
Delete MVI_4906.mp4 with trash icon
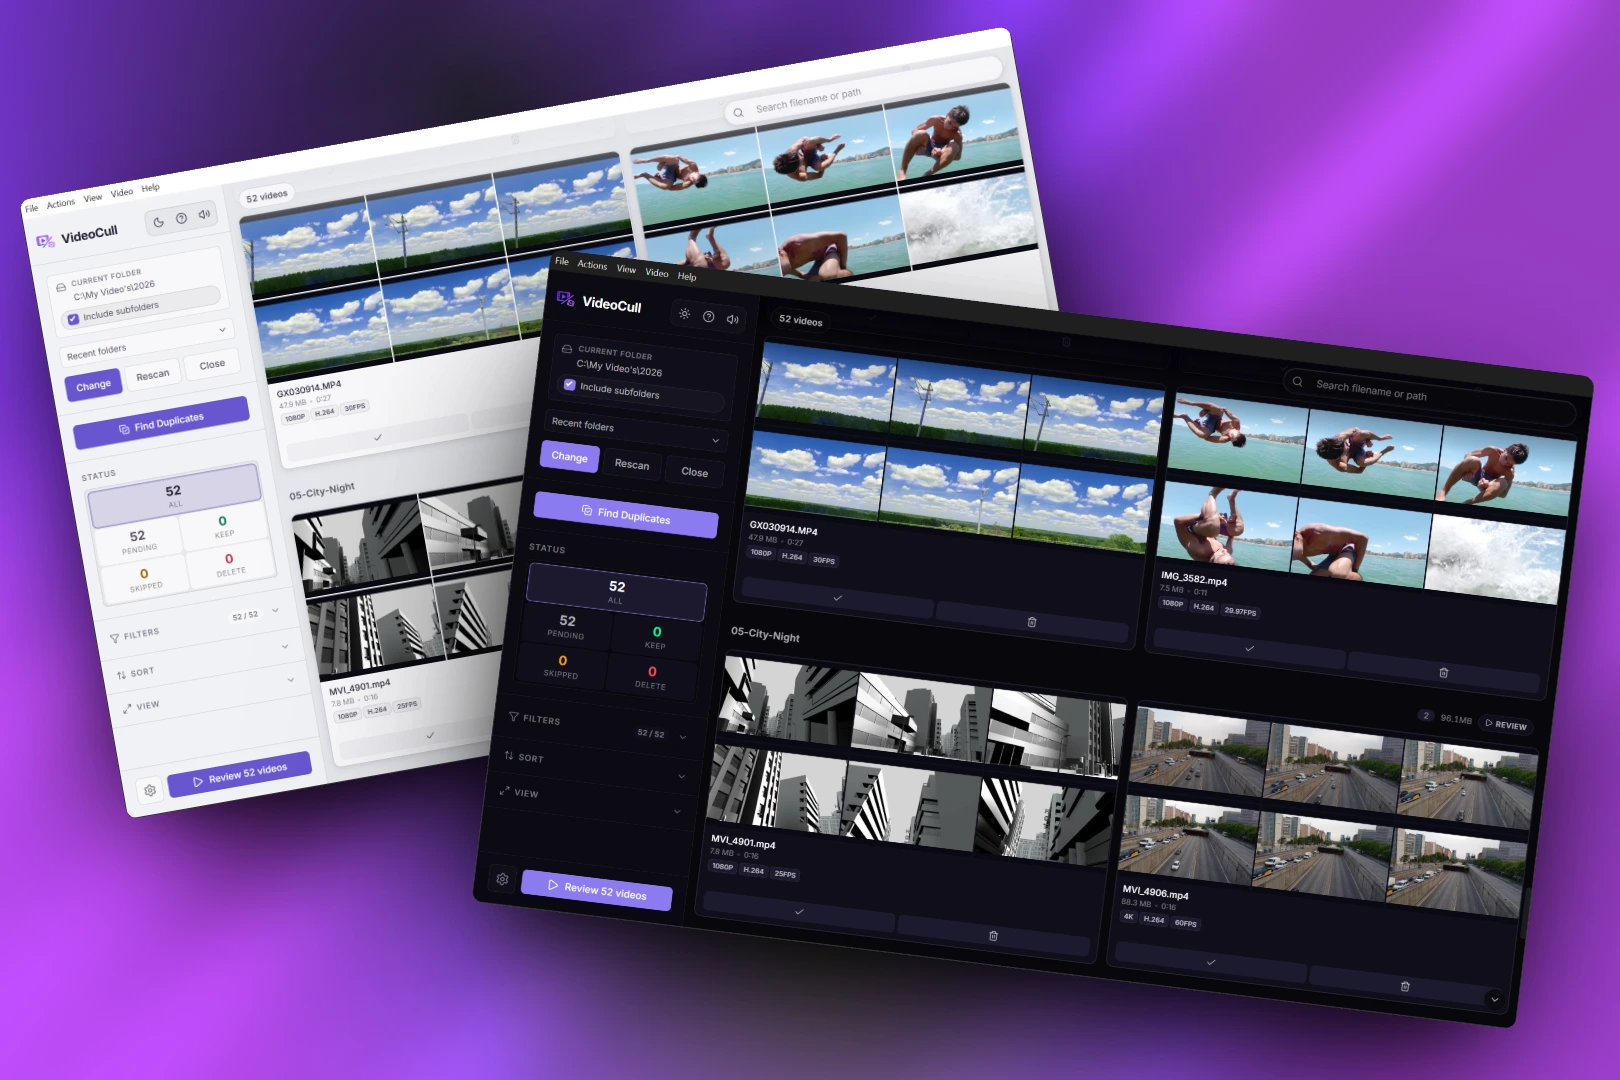[x=1405, y=986]
